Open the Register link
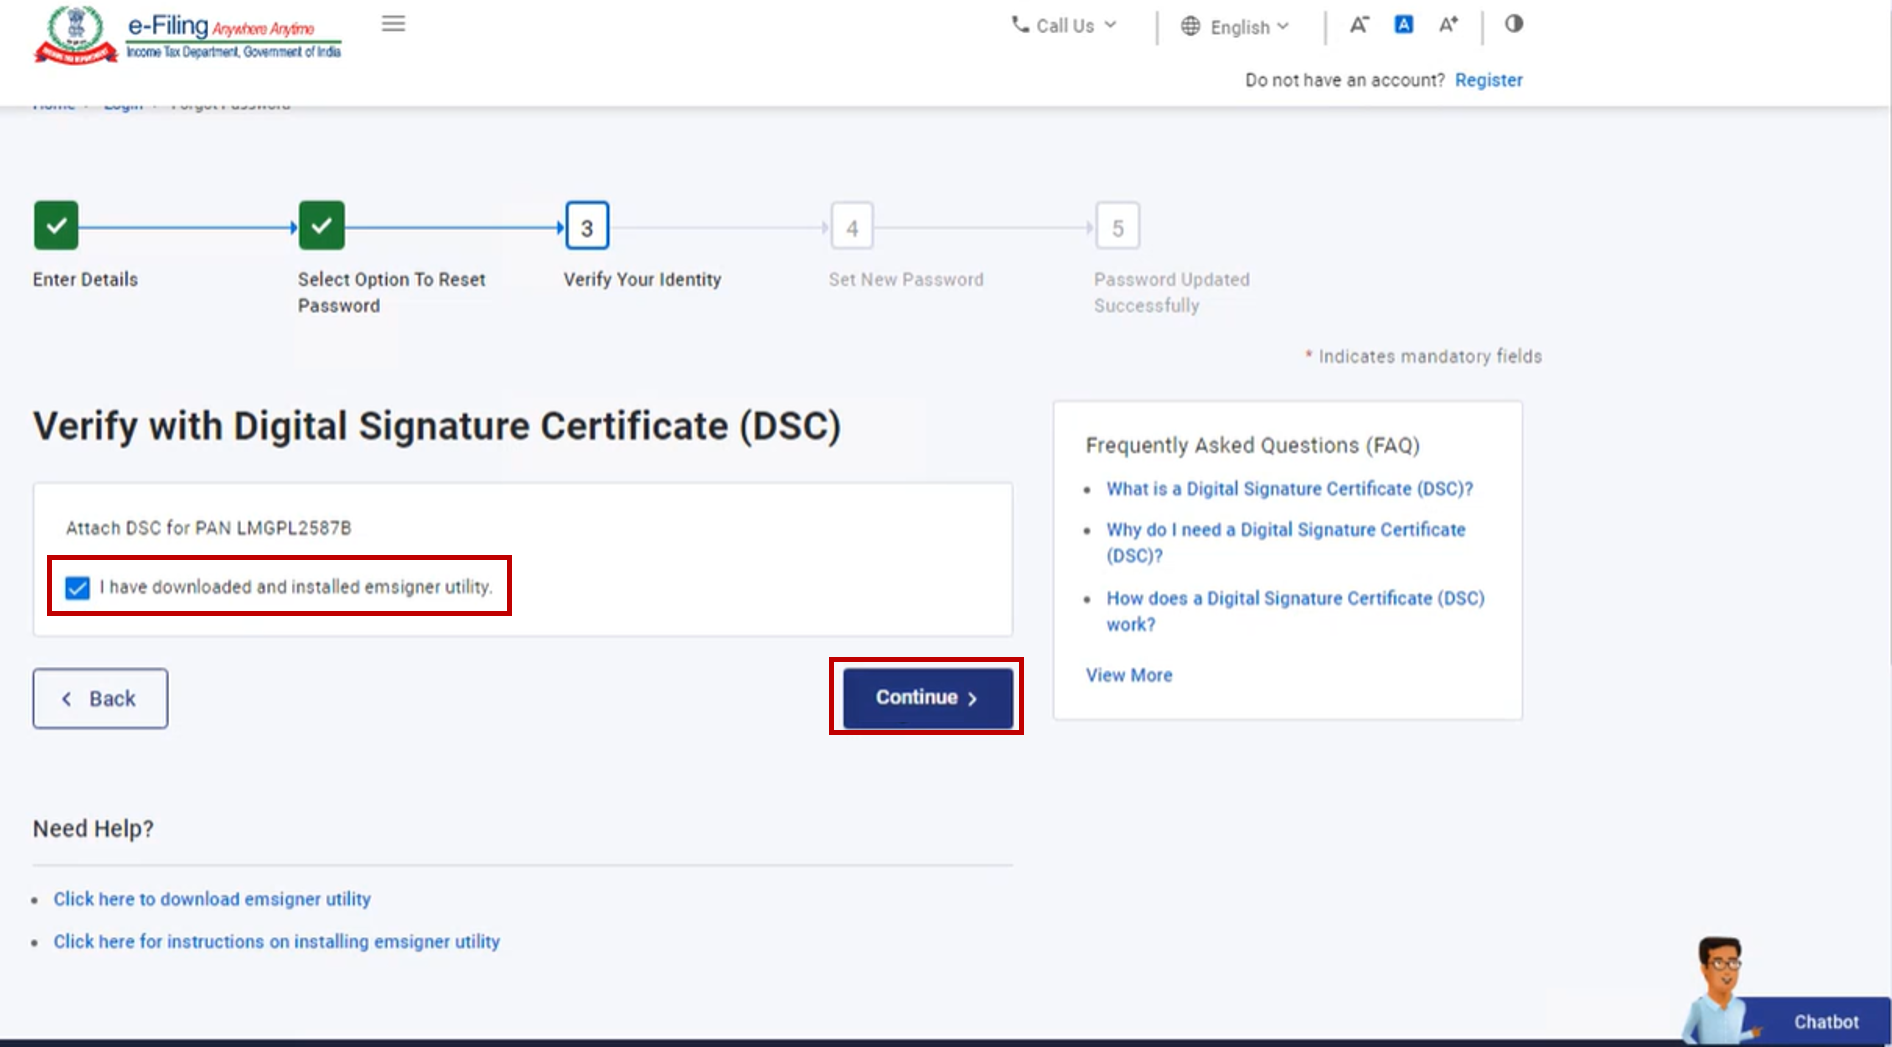The image size is (1892, 1047). point(1488,80)
